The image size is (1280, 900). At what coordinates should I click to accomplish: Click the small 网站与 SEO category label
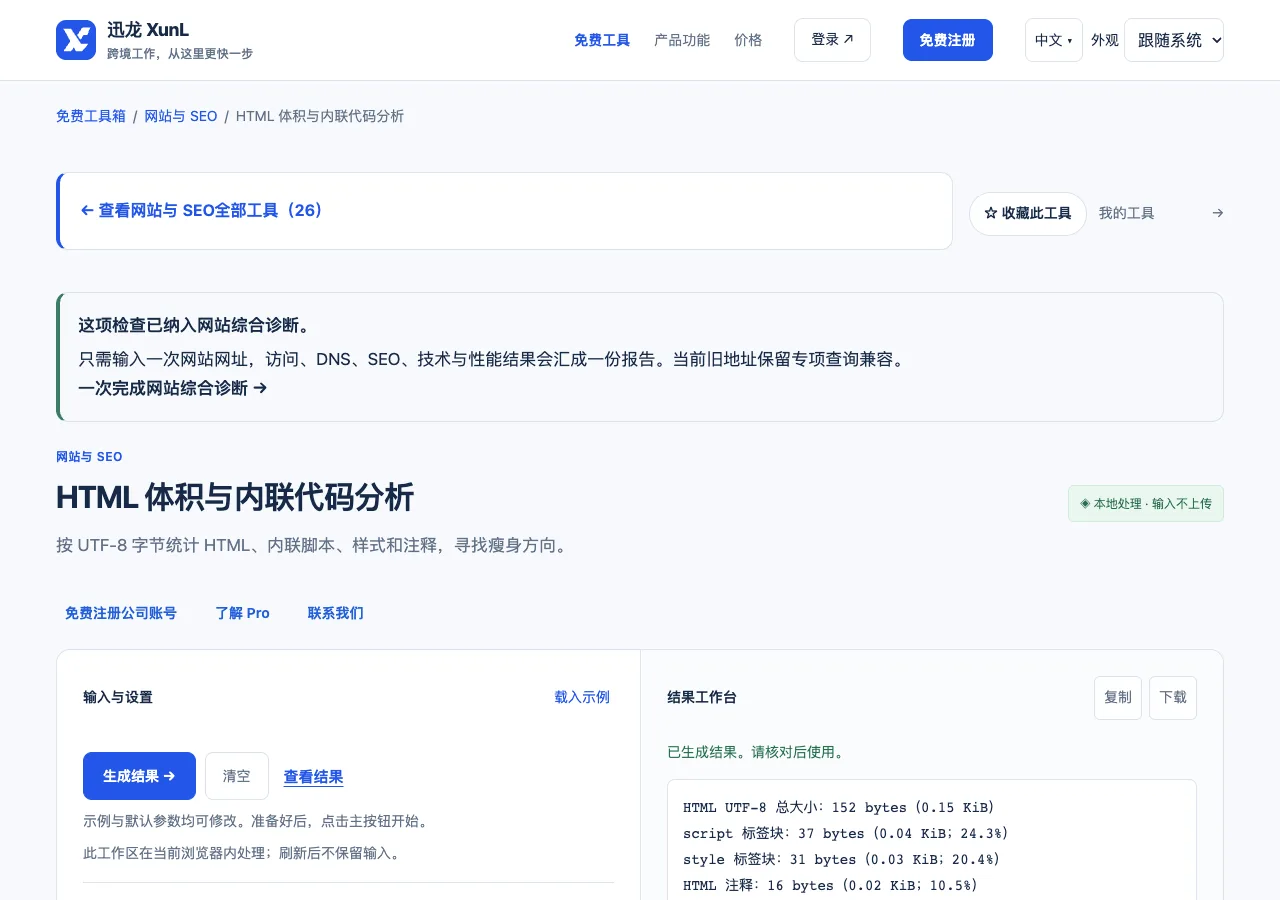89,457
